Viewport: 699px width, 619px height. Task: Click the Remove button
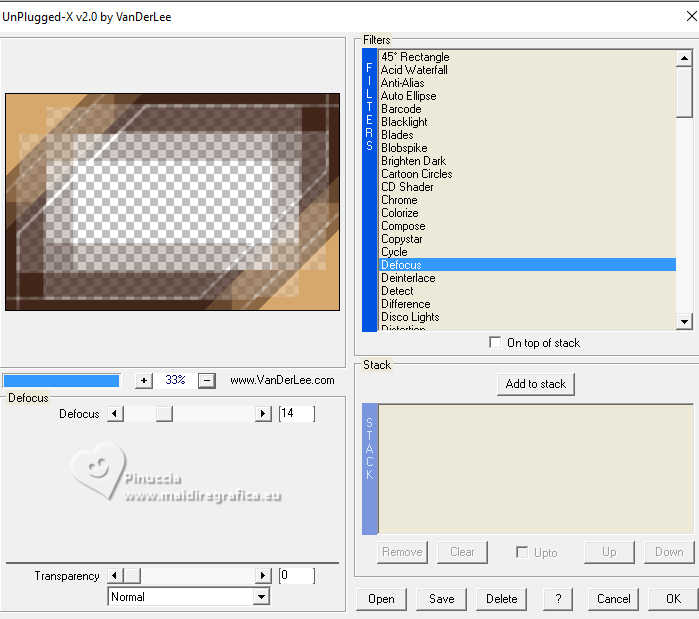(x=402, y=552)
